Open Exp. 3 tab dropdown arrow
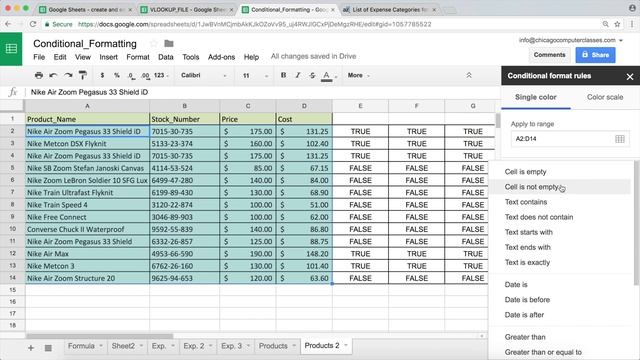Screen dimensions: 640x360 (248, 346)
